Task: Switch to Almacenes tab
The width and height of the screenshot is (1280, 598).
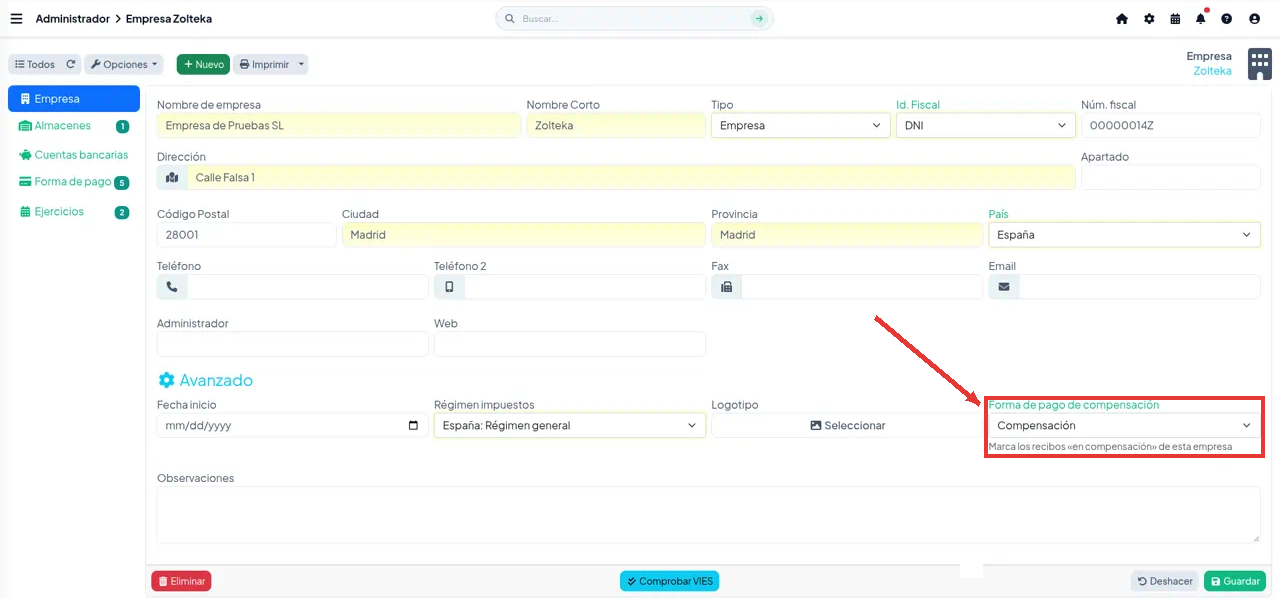Action: (74, 126)
